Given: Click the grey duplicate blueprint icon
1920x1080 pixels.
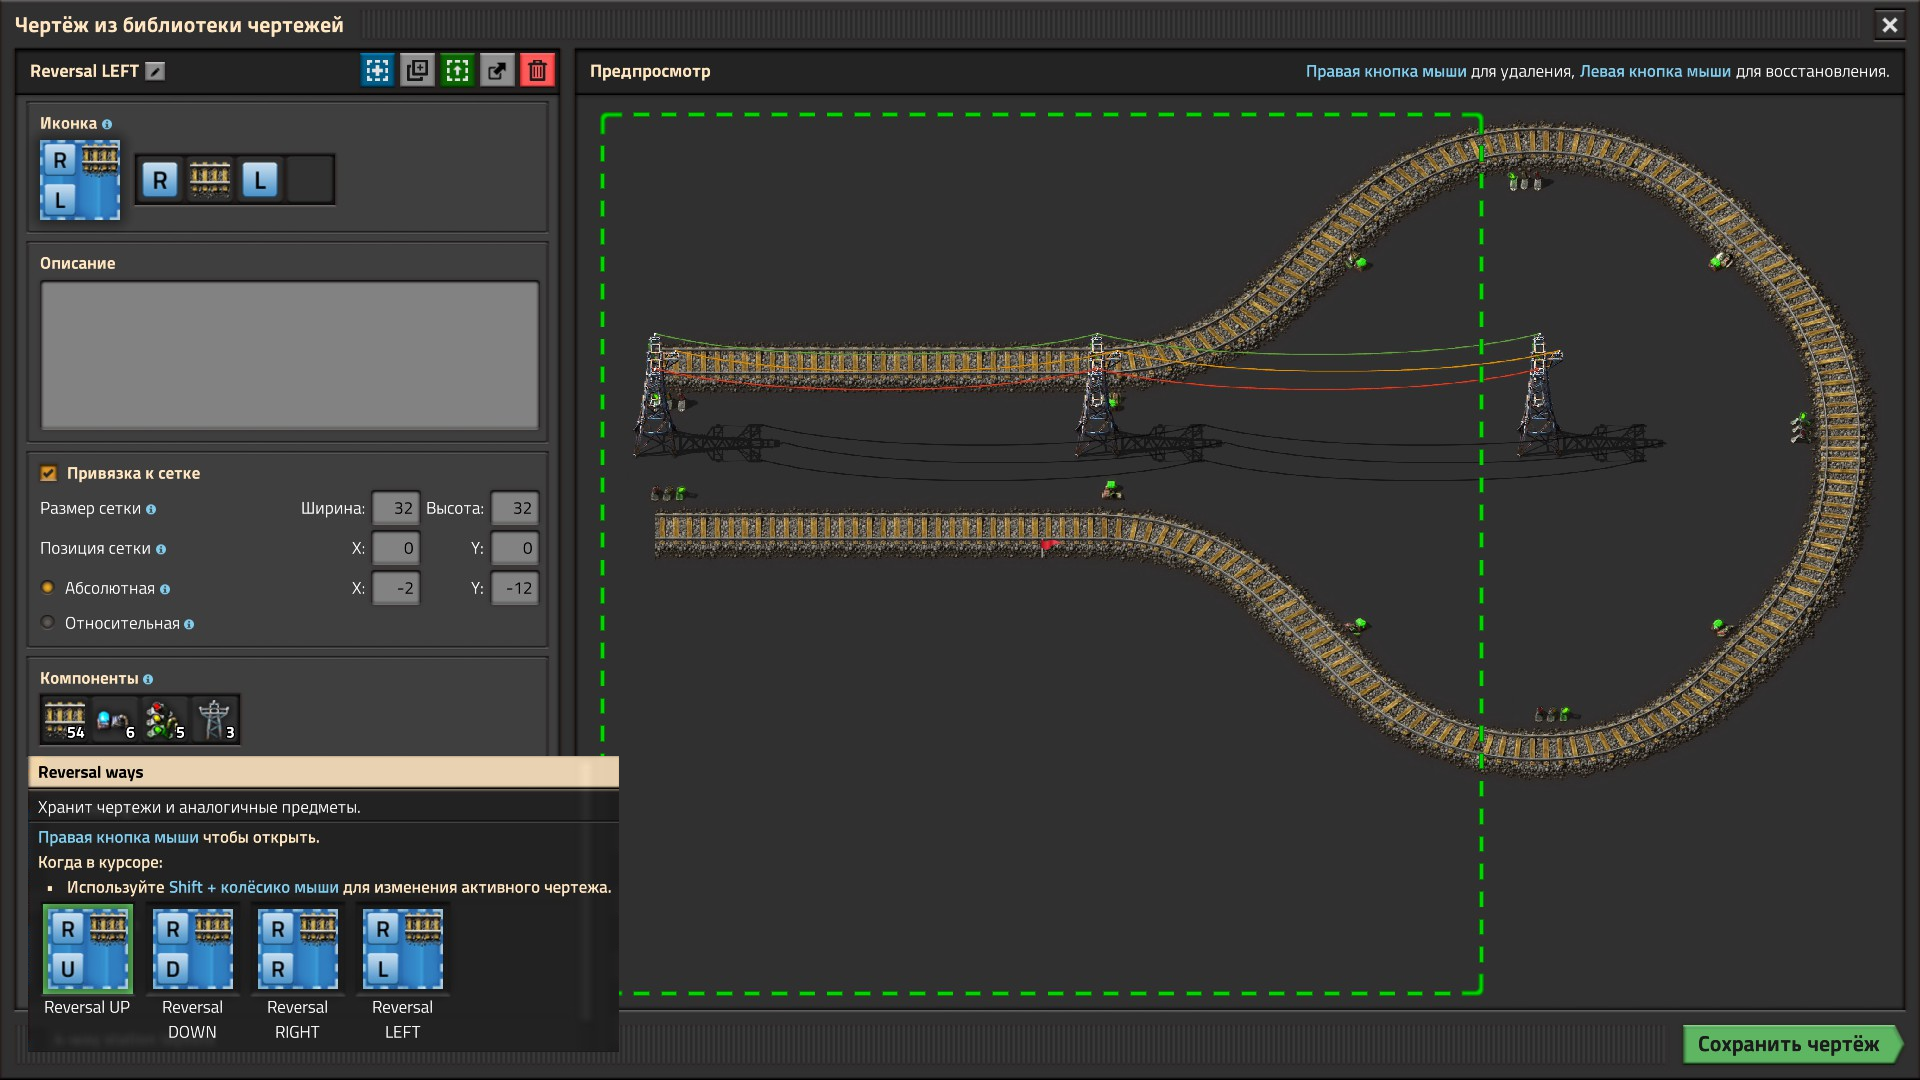Looking at the screenshot, I should pyautogui.click(x=417, y=70).
